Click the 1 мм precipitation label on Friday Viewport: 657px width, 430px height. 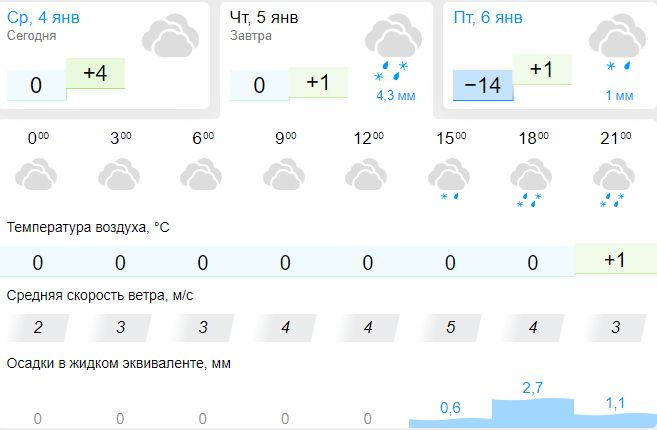(619, 96)
